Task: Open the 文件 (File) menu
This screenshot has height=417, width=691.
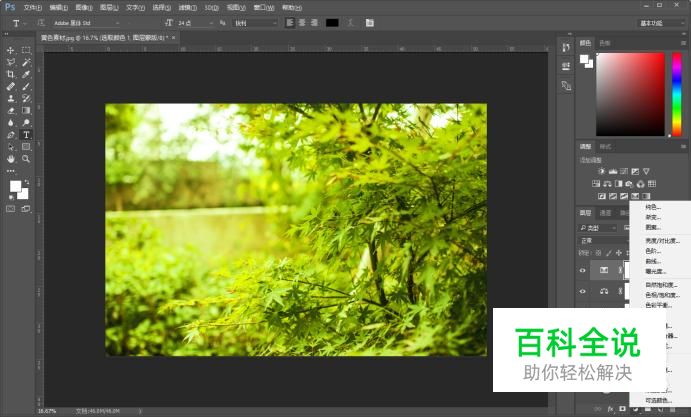Action: [x=33, y=7]
